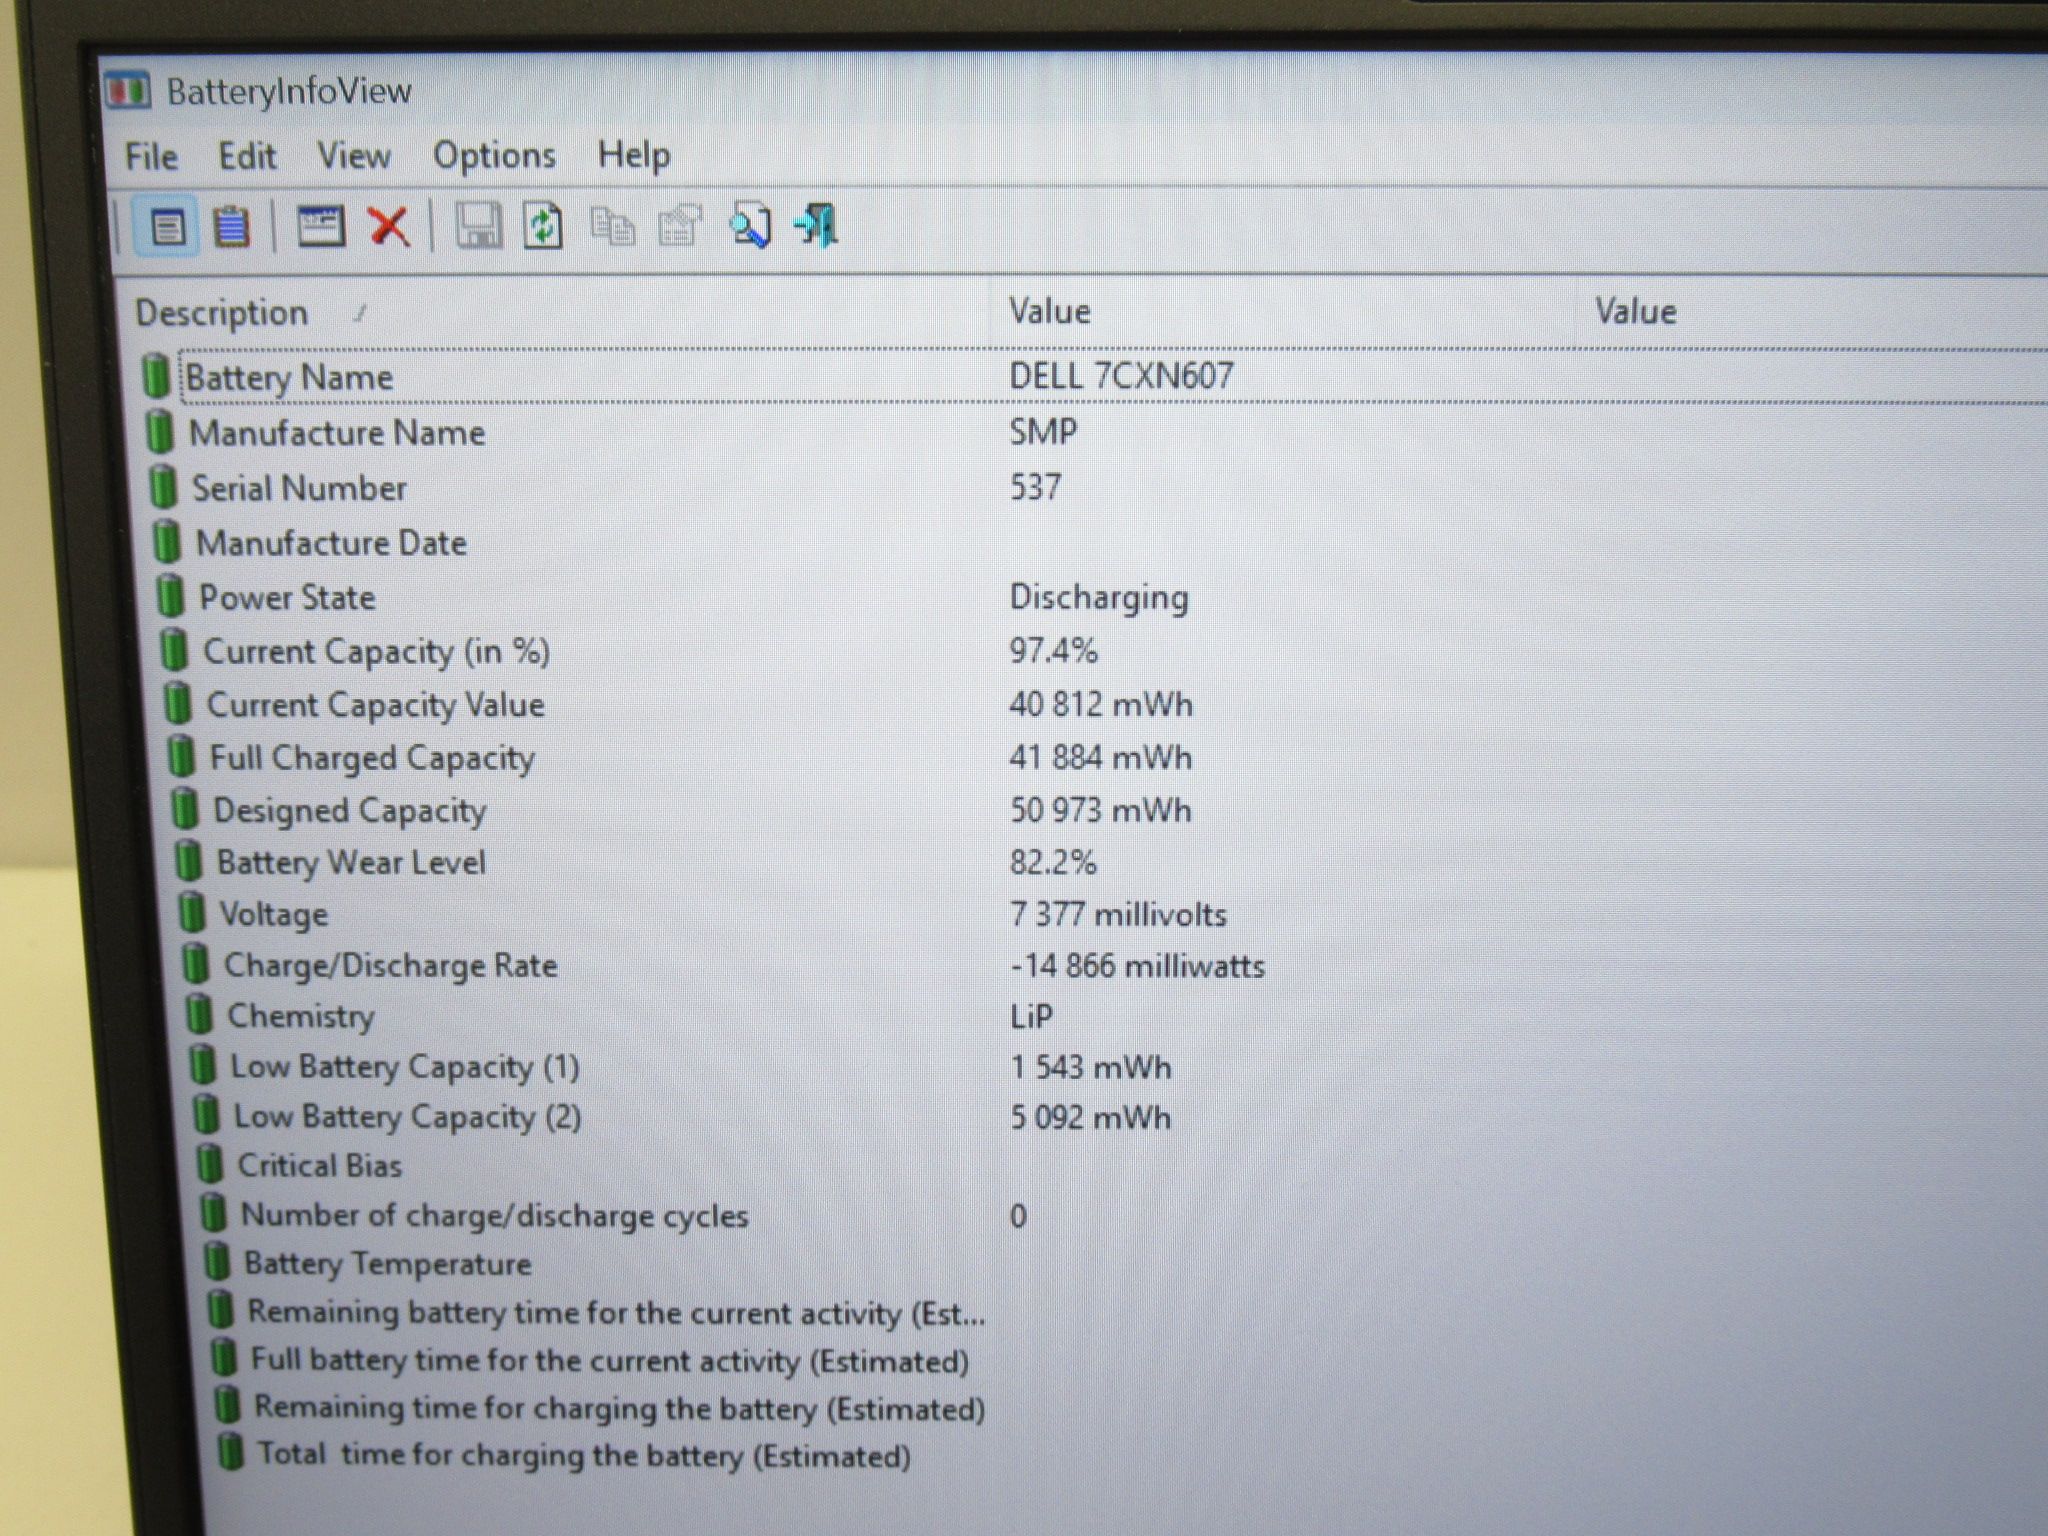Viewport: 2048px width, 1536px height.
Task: Click the Show Battery Log toolbar icon
Action: [x=232, y=227]
